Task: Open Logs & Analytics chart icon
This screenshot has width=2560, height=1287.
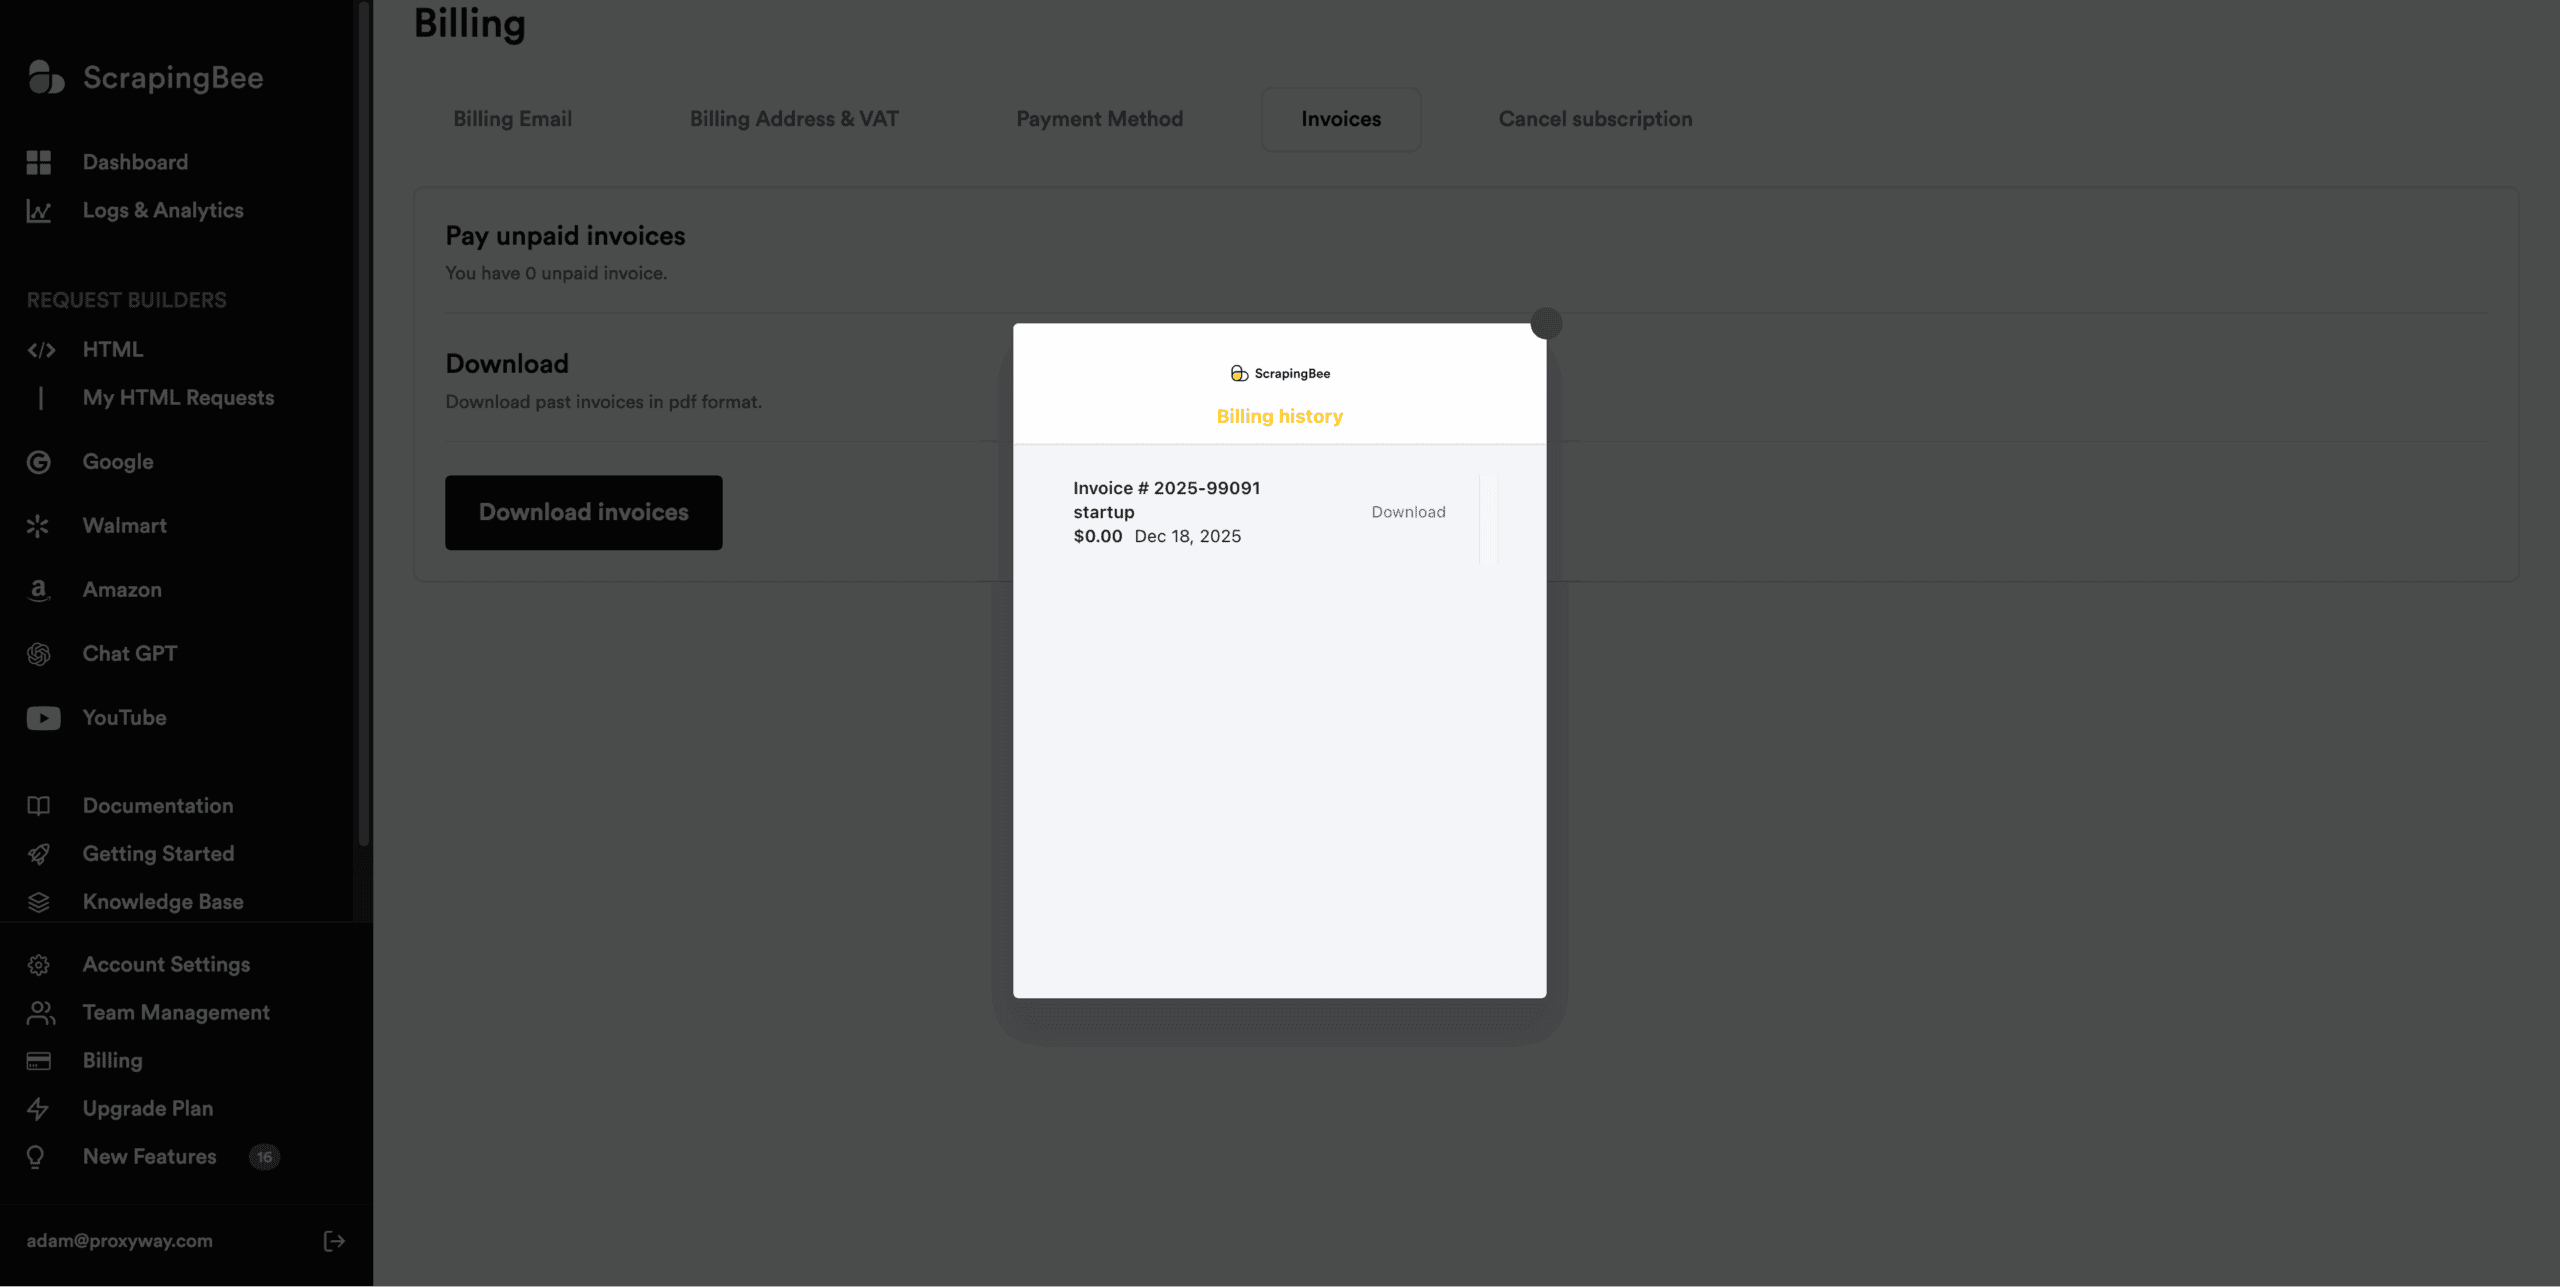Action: 39,211
